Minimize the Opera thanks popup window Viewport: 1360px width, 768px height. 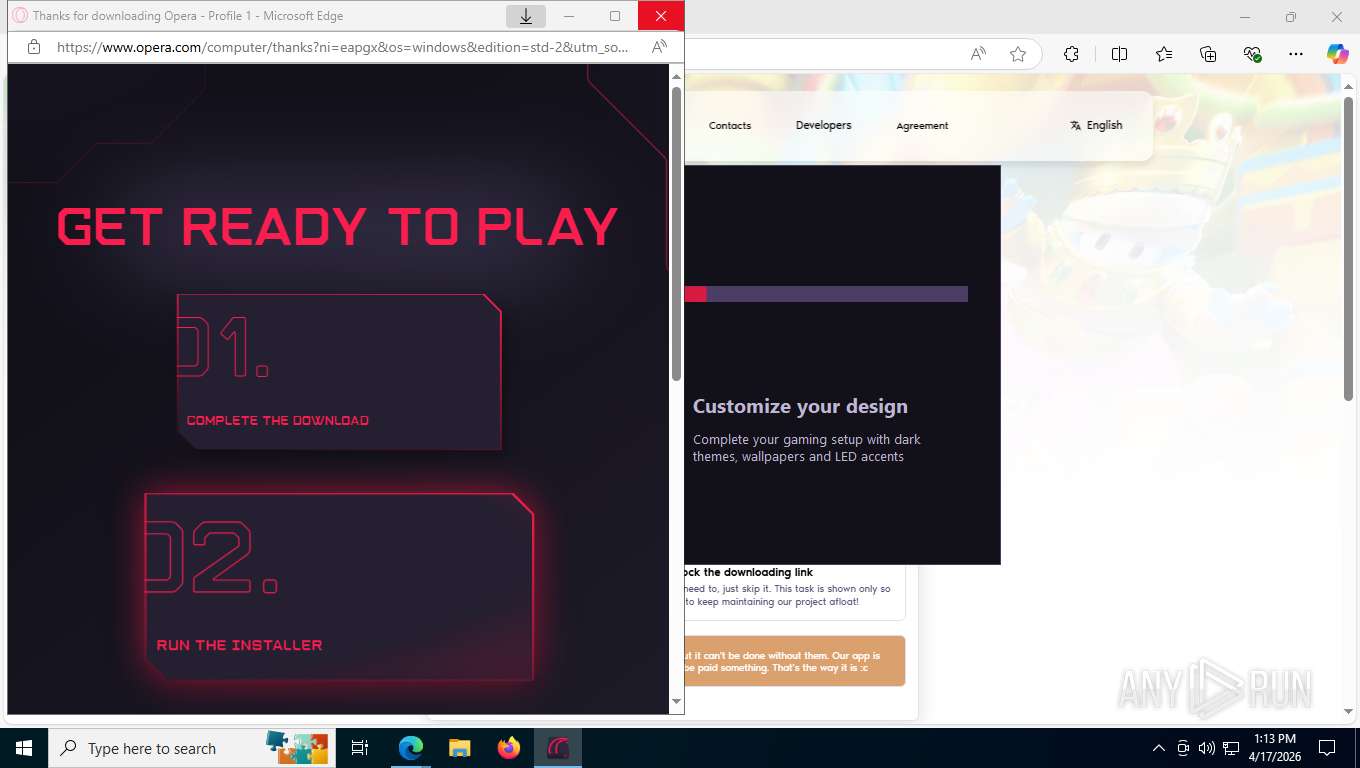click(x=569, y=16)
